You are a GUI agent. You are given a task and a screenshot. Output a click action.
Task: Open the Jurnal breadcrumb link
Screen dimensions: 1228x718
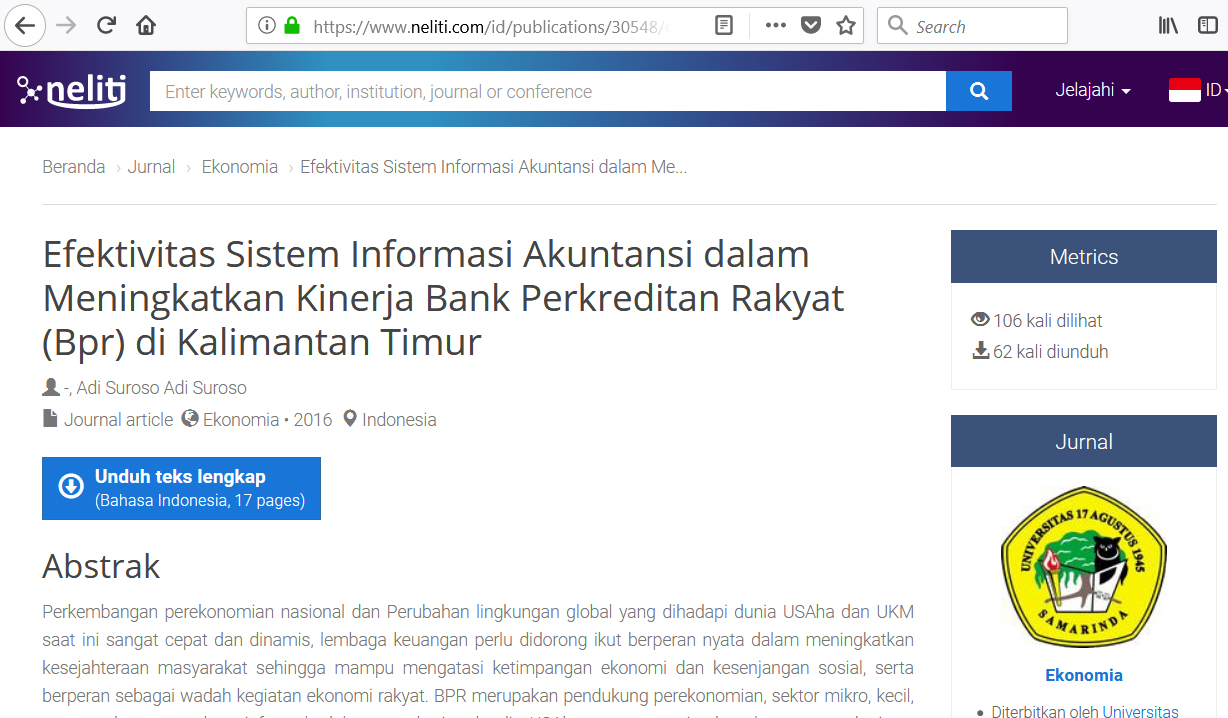point(151,167)
